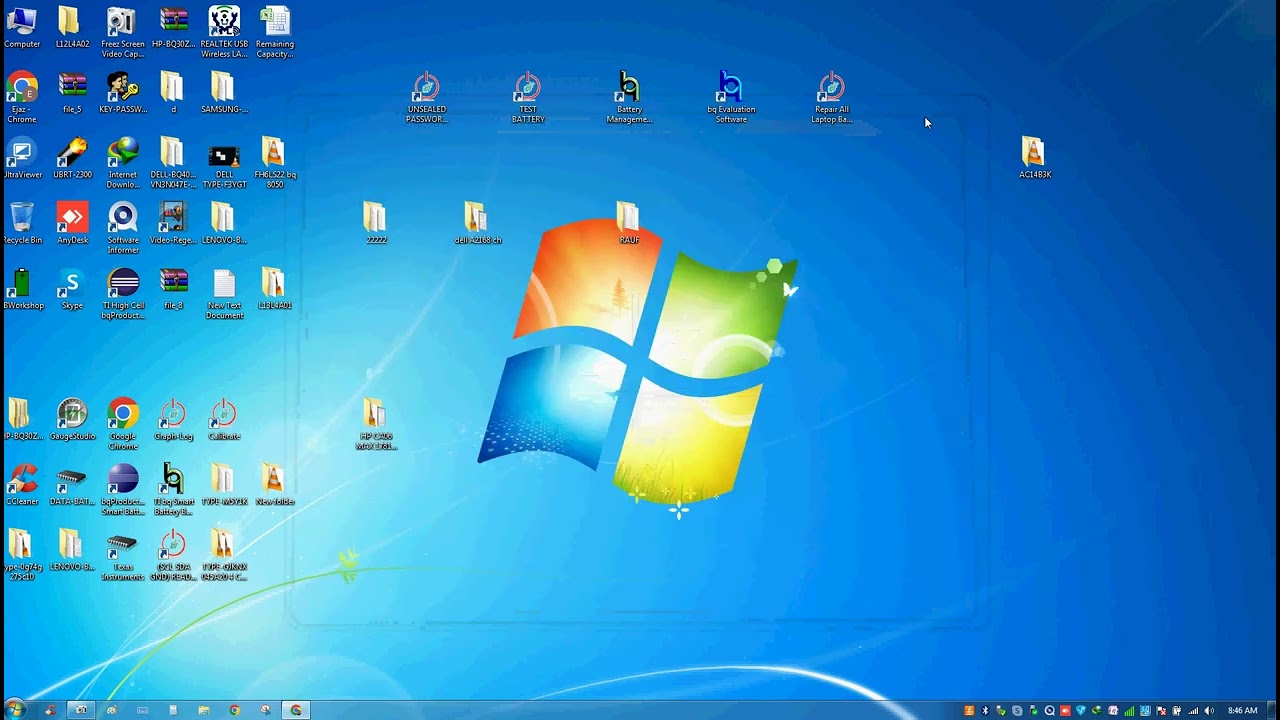Image resolution: width=1280 pixels, height=720 pixels.
Task: Open the L12L4A02 folder
Action: 71,28
